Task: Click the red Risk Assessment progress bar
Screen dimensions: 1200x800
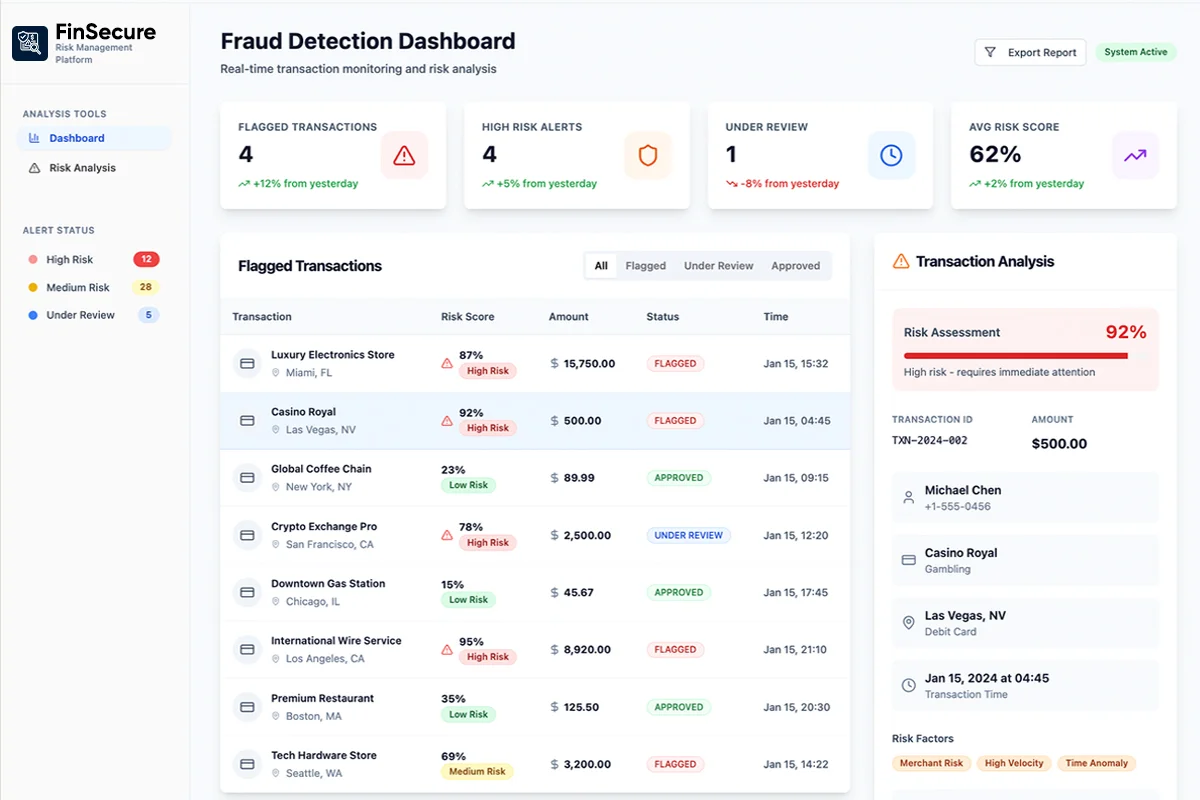Action: pos(1015,355)
